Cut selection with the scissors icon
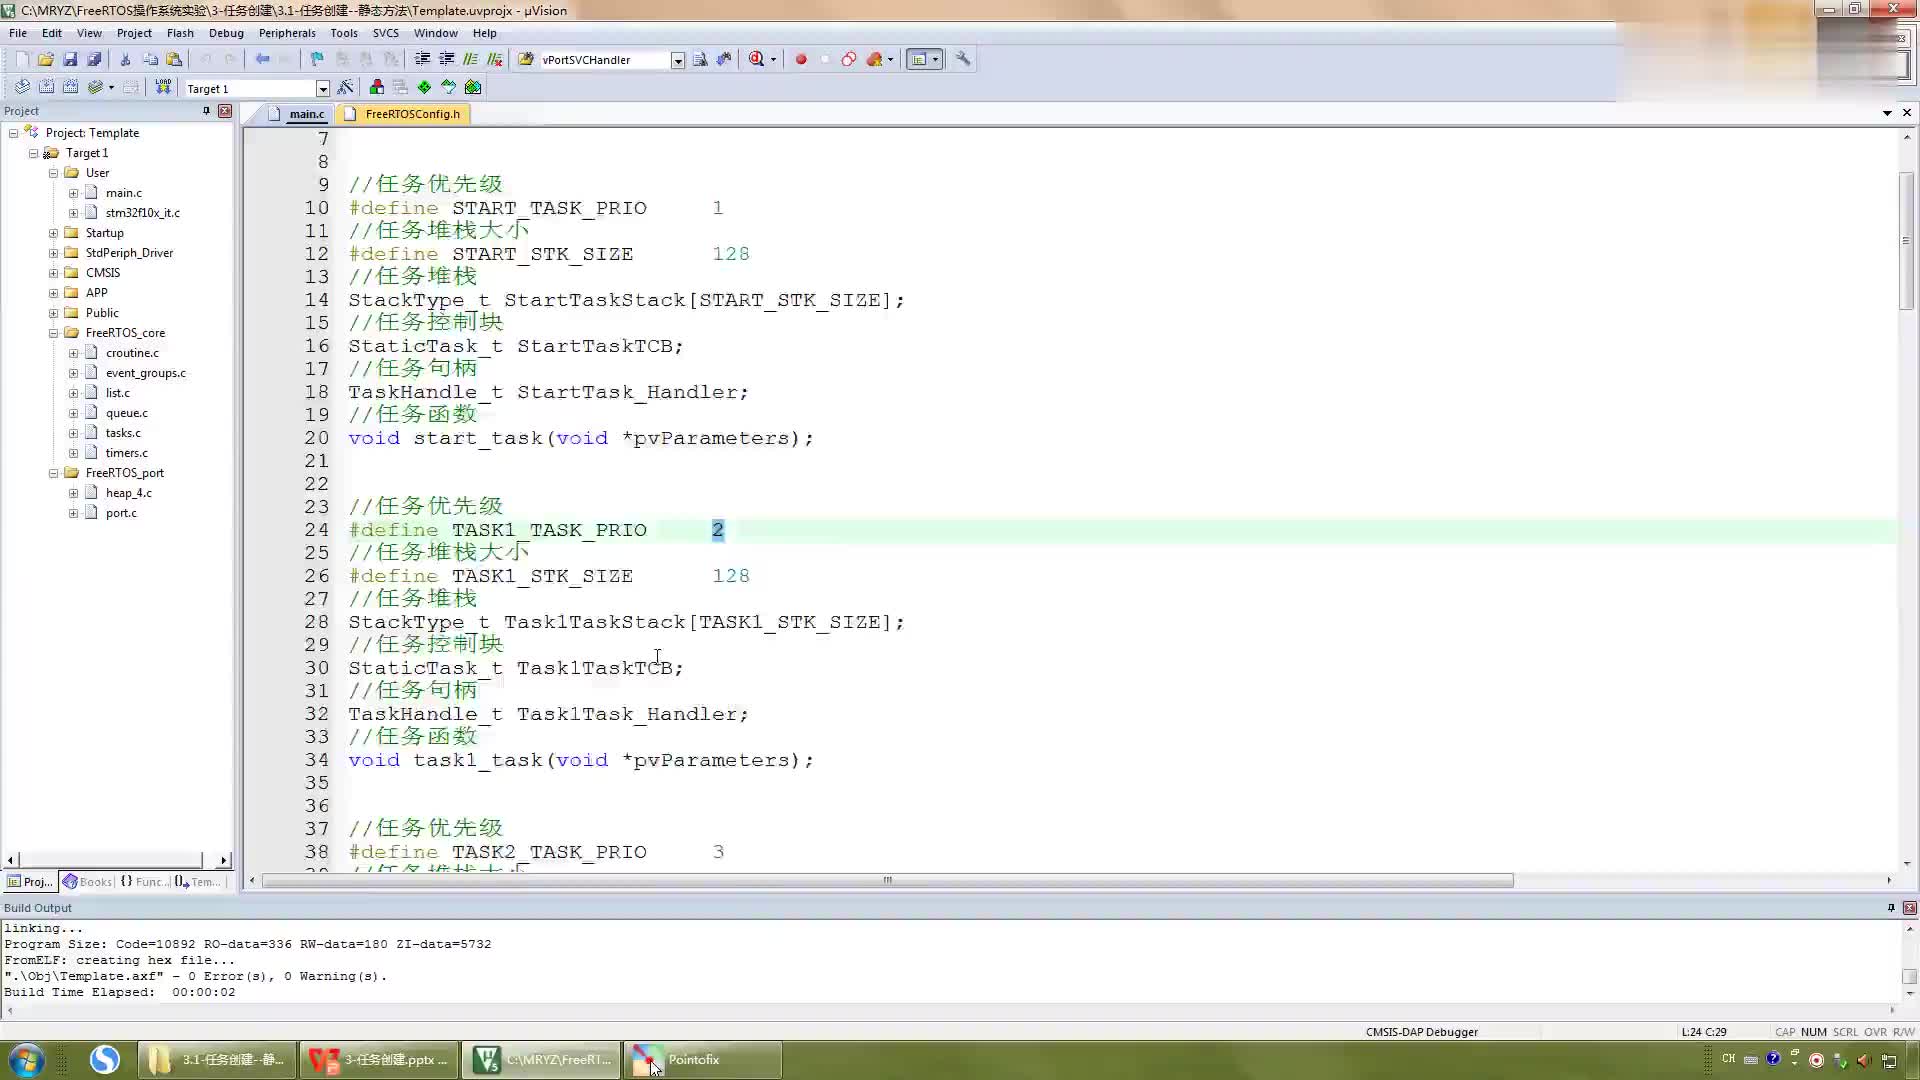The image size is (1920, 1080). click(125, 59)
